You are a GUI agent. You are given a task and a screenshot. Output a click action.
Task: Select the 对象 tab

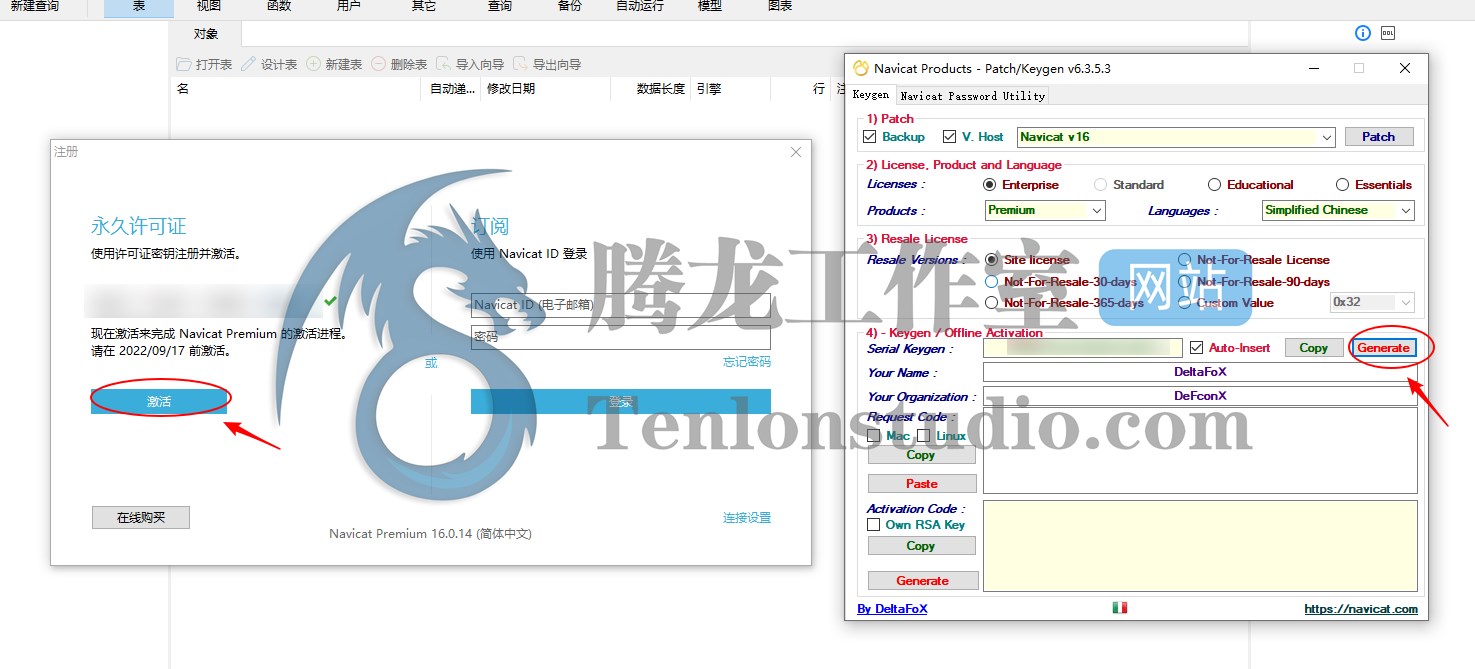coord(206,34)
